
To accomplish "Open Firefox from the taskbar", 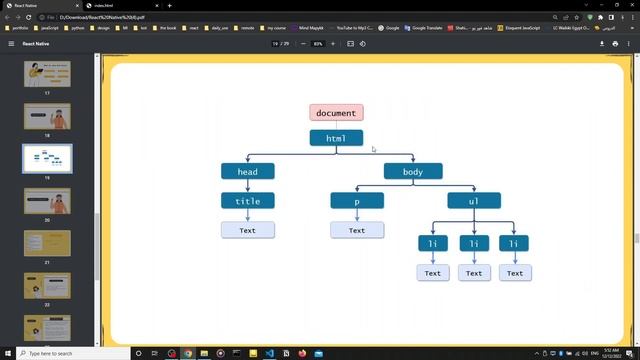I will pyautogui.click(x=302, y=353).
